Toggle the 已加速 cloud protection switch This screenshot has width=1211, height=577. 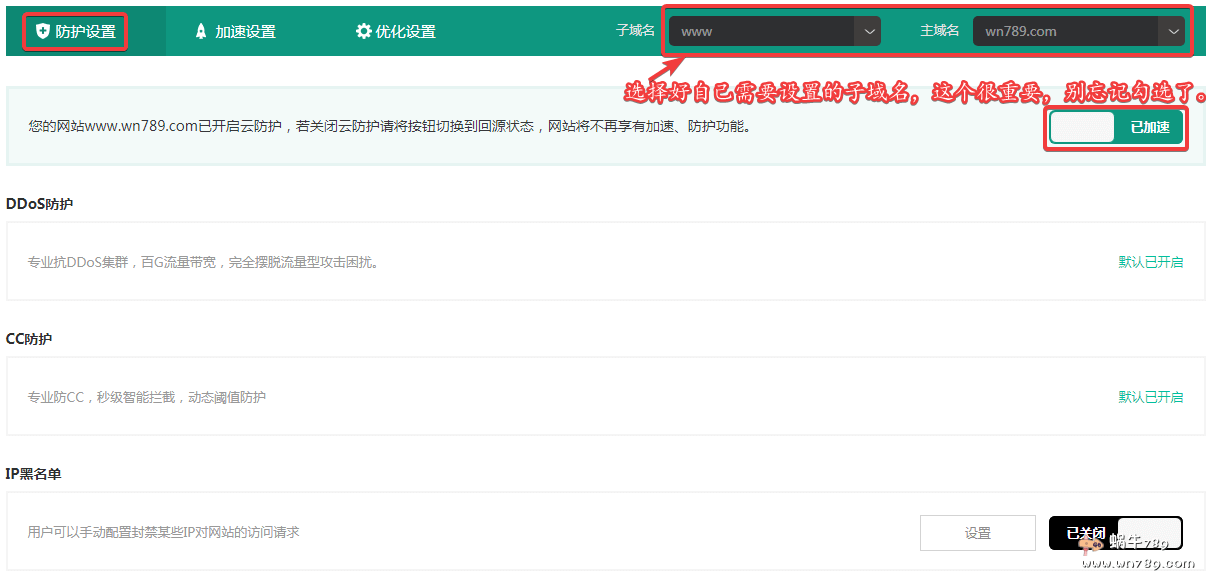pyautogui.click(x=1116, y=128)
